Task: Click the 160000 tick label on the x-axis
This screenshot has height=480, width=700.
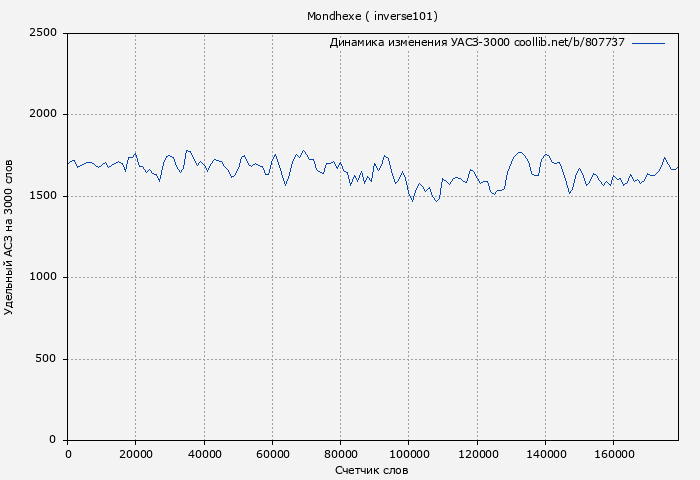Action: coord(613,454)
